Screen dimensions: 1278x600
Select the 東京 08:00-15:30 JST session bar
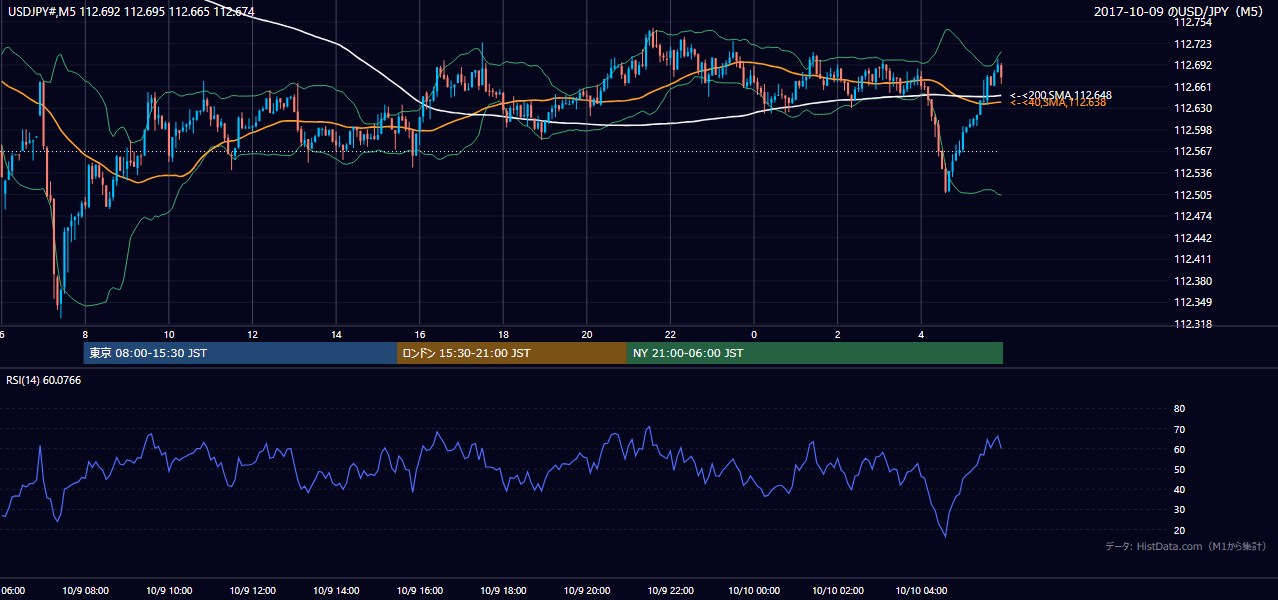click(x=241, y=353)
